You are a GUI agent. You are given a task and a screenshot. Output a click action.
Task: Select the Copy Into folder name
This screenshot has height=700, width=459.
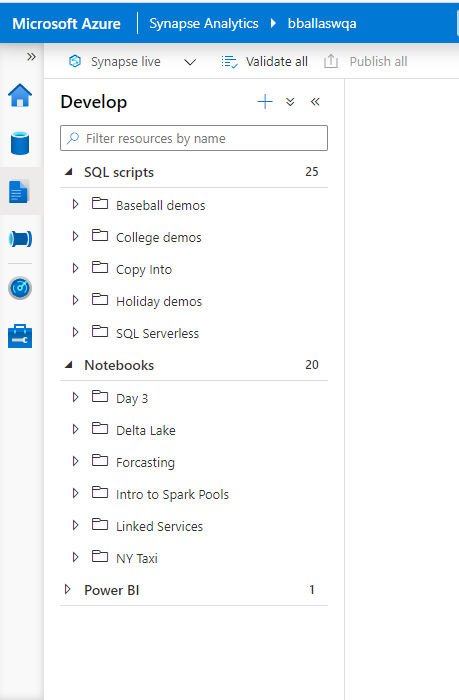(144, 270)
